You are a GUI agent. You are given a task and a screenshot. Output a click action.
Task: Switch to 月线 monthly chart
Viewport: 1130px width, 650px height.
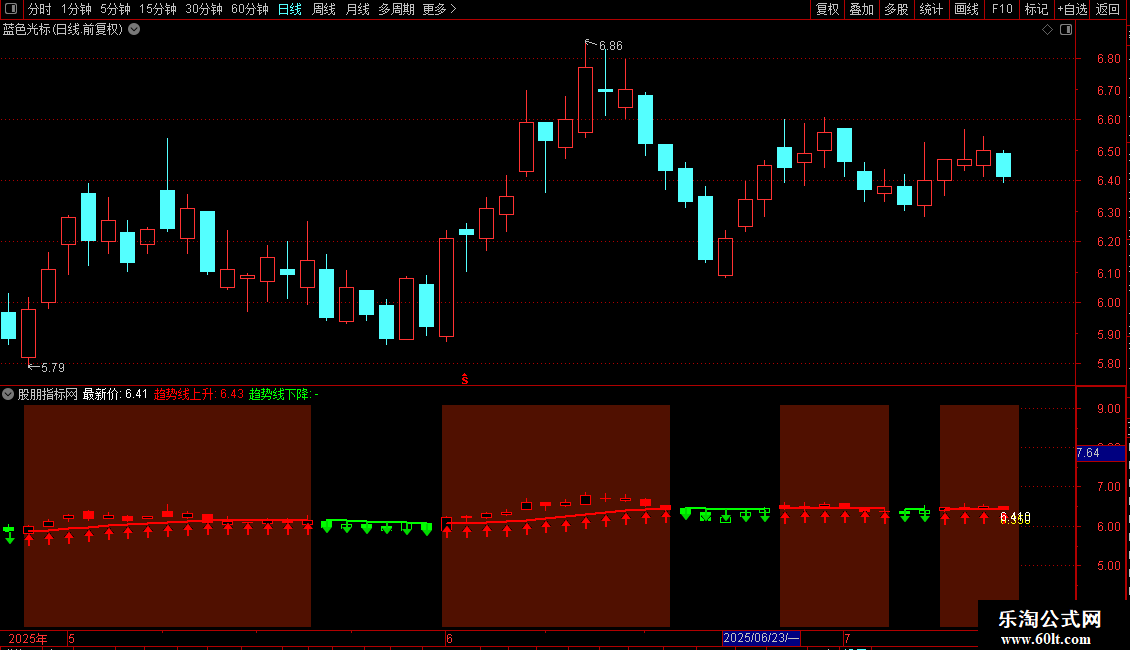[357, 9]
